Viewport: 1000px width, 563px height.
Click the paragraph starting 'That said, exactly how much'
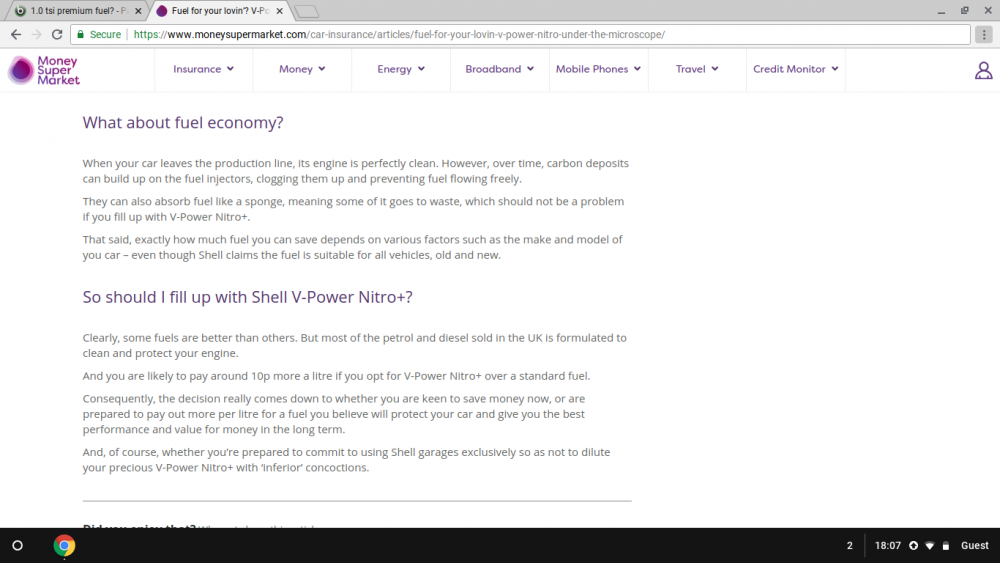click(353, 247)
